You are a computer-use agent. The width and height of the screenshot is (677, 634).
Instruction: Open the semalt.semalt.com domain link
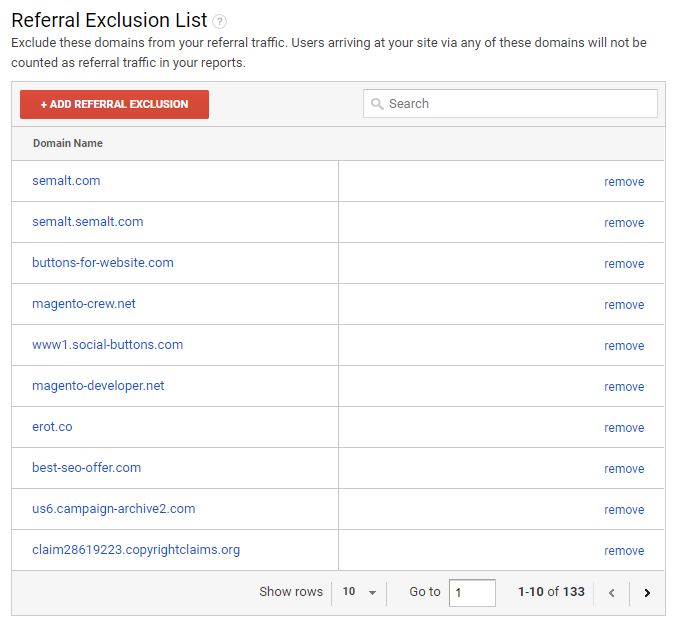point(88,222)
